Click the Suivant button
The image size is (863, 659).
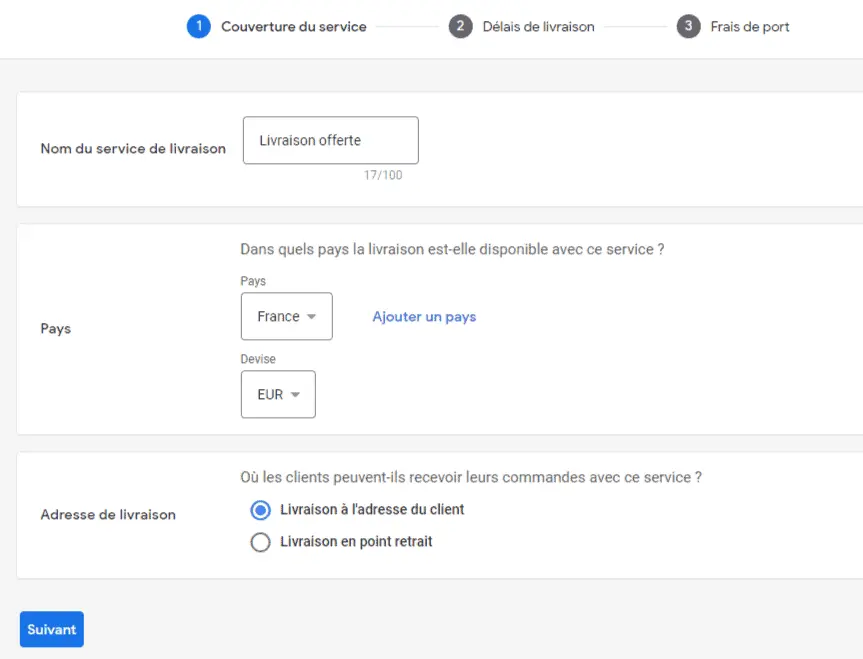coord(52,629)
